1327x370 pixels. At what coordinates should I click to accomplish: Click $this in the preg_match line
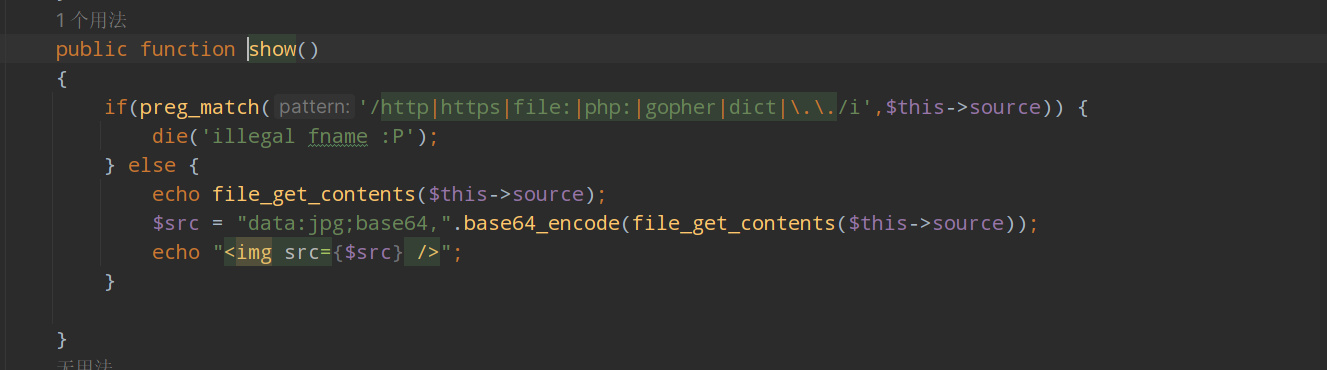click(915, 107)
